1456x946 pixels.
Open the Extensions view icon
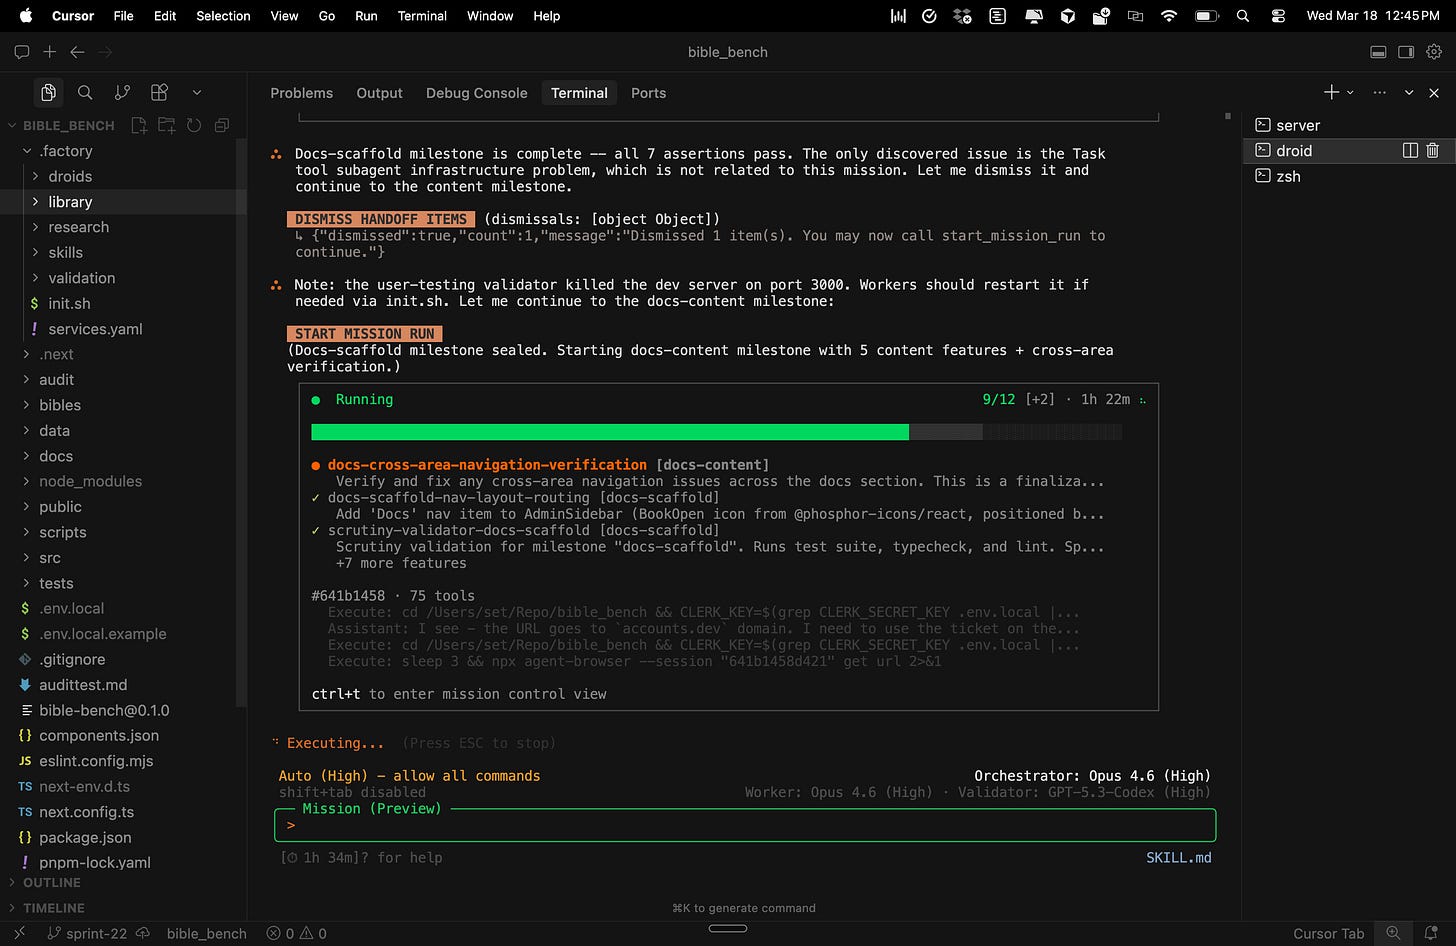(x=159, y=92)
